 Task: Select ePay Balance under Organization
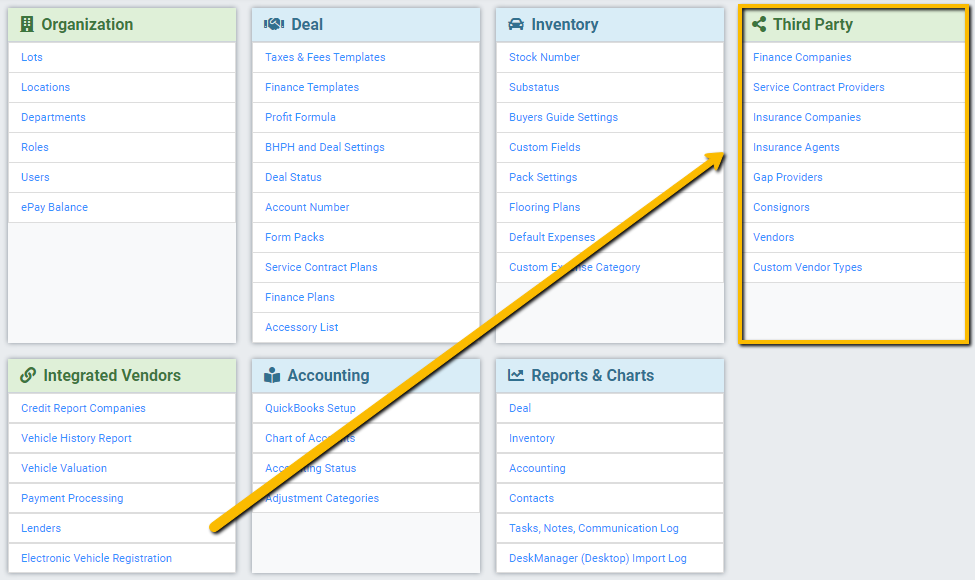click(54, 208)
